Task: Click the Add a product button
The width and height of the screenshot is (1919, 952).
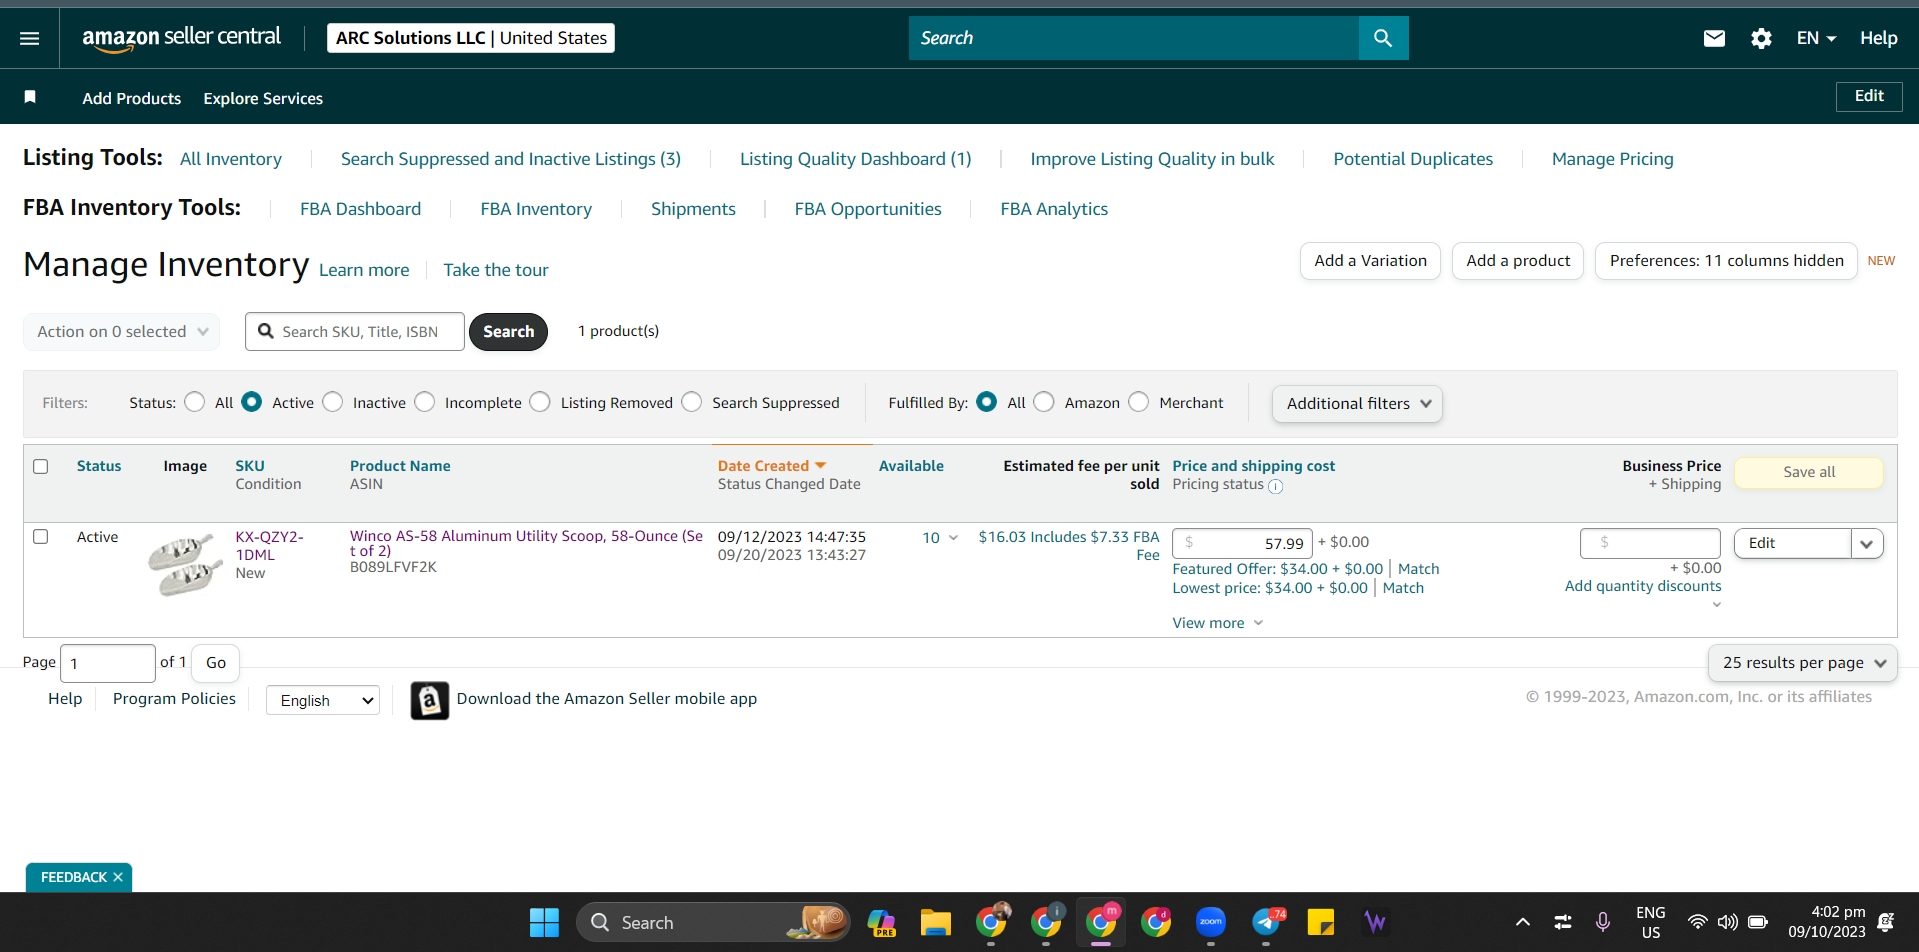Action: tap(1518, 261)
